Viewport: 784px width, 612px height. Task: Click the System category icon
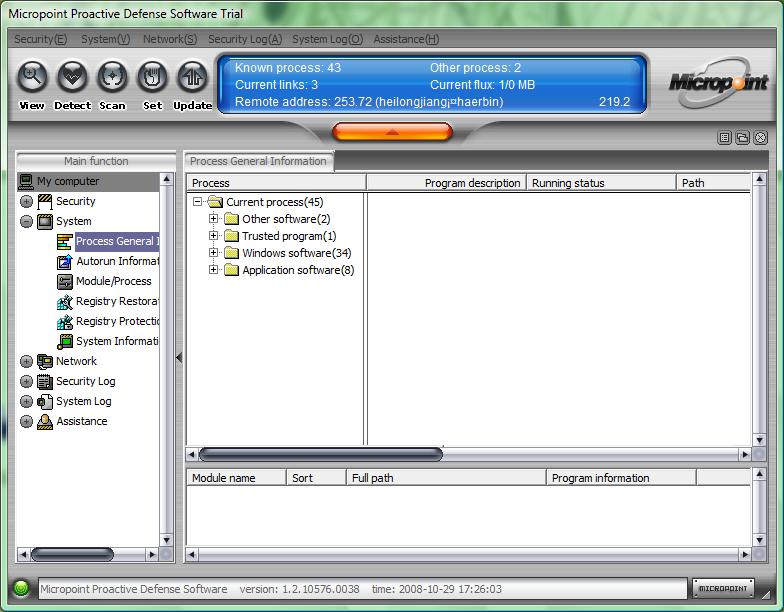pyautogui.click(x=45, y=222)
